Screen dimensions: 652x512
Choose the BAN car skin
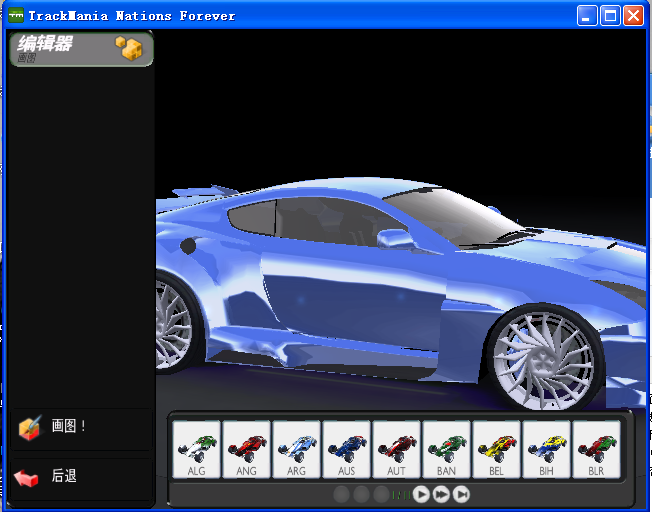[x=446, y=449]
